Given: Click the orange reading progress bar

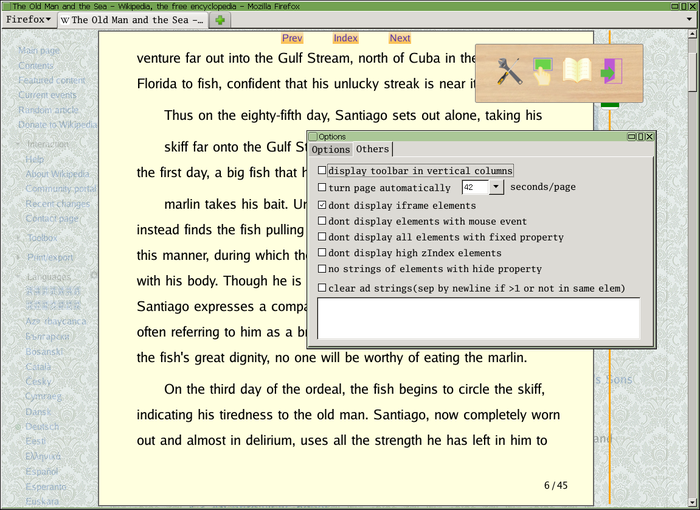Looking at the screenshot, I should 609,268.
